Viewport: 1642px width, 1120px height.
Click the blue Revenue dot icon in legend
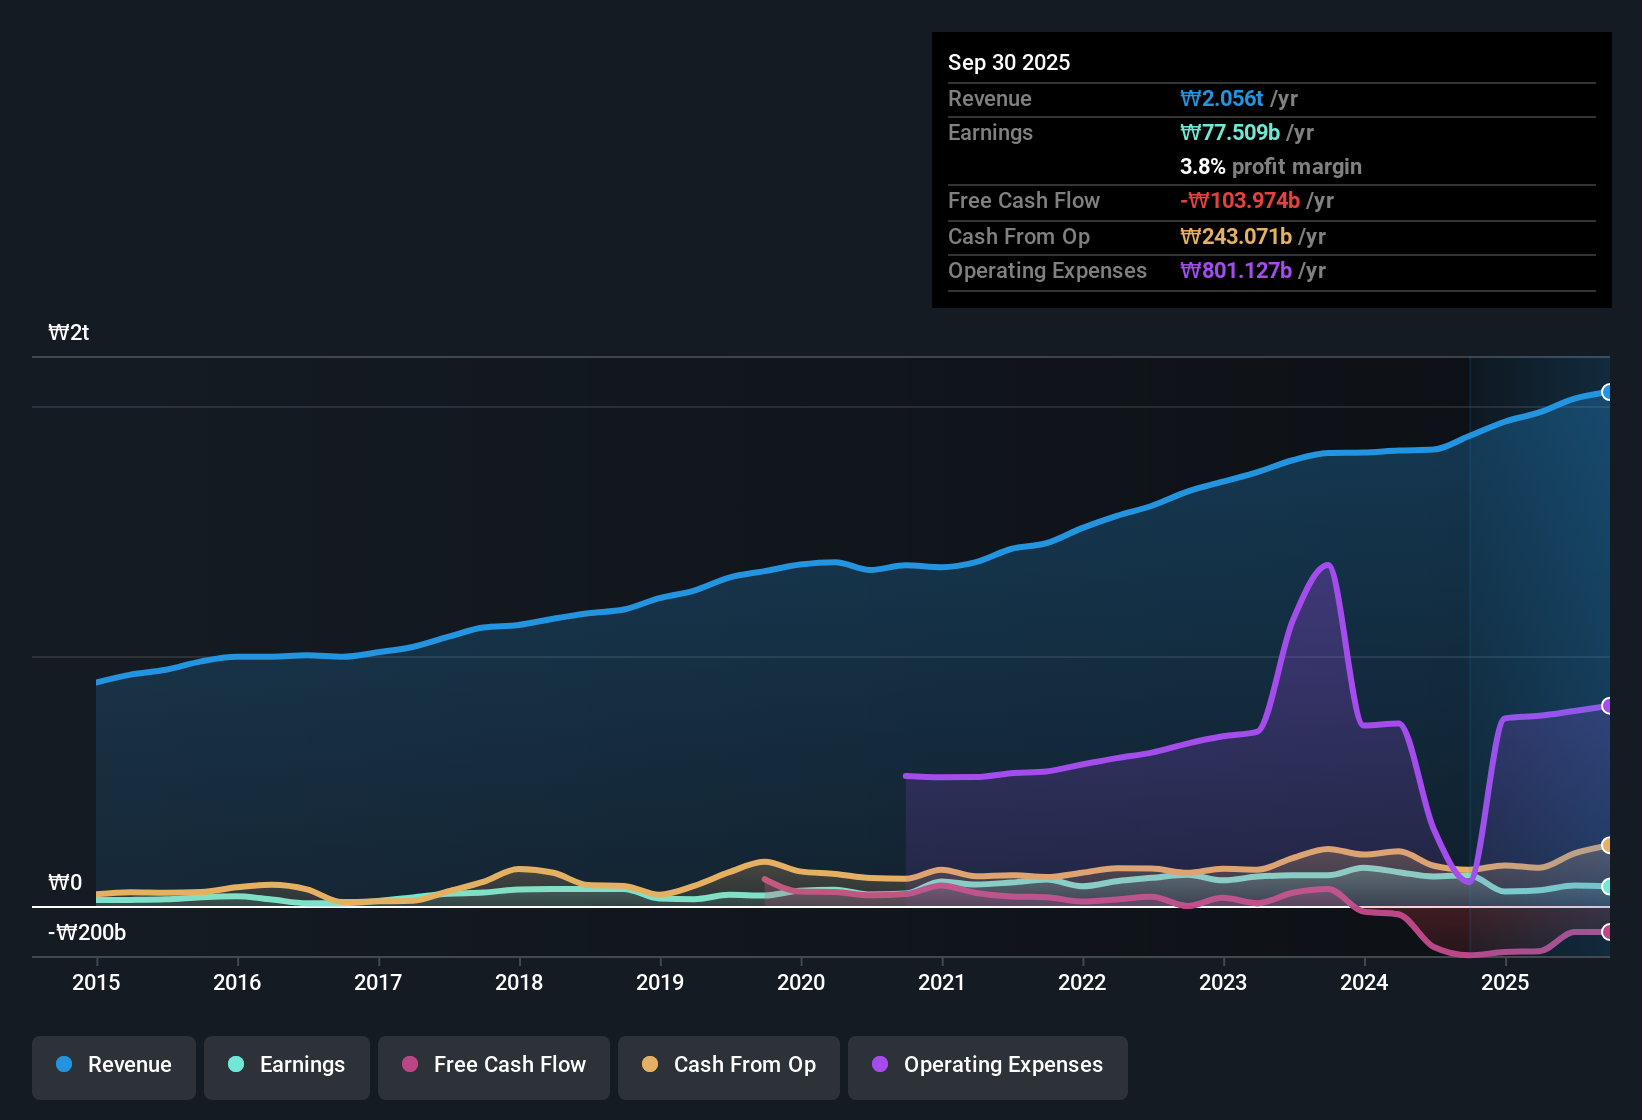(64, 1065)
